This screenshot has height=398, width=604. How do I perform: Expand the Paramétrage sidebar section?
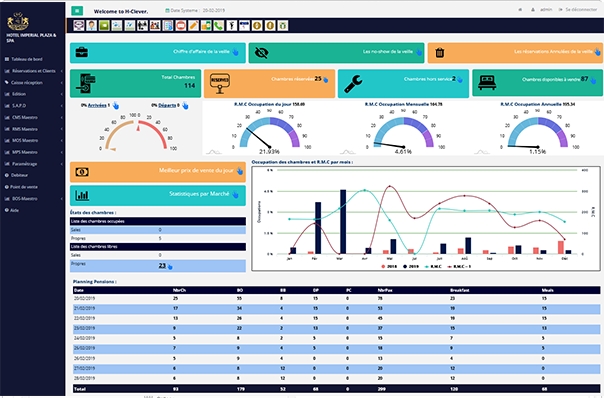(x=33, y=164)
